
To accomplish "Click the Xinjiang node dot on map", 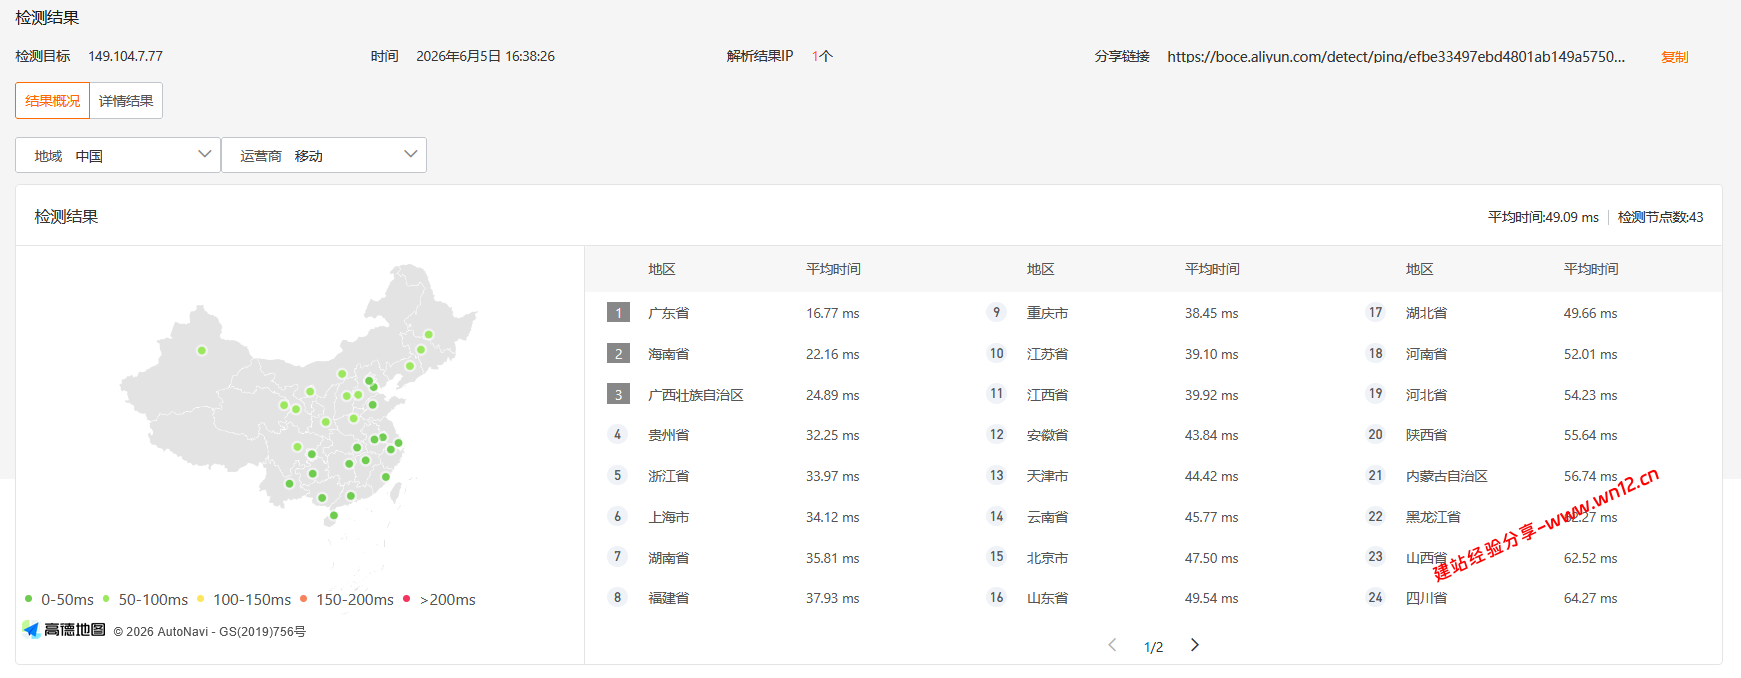I will (x=202, y=350).
